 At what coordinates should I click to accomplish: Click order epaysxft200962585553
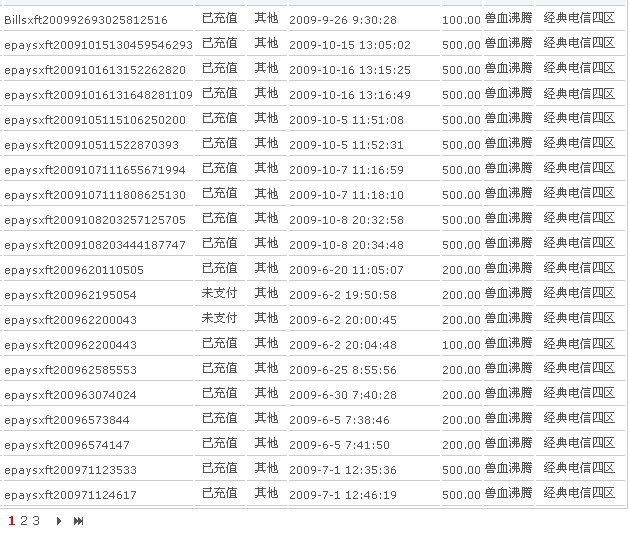click(x=70, y=370)
